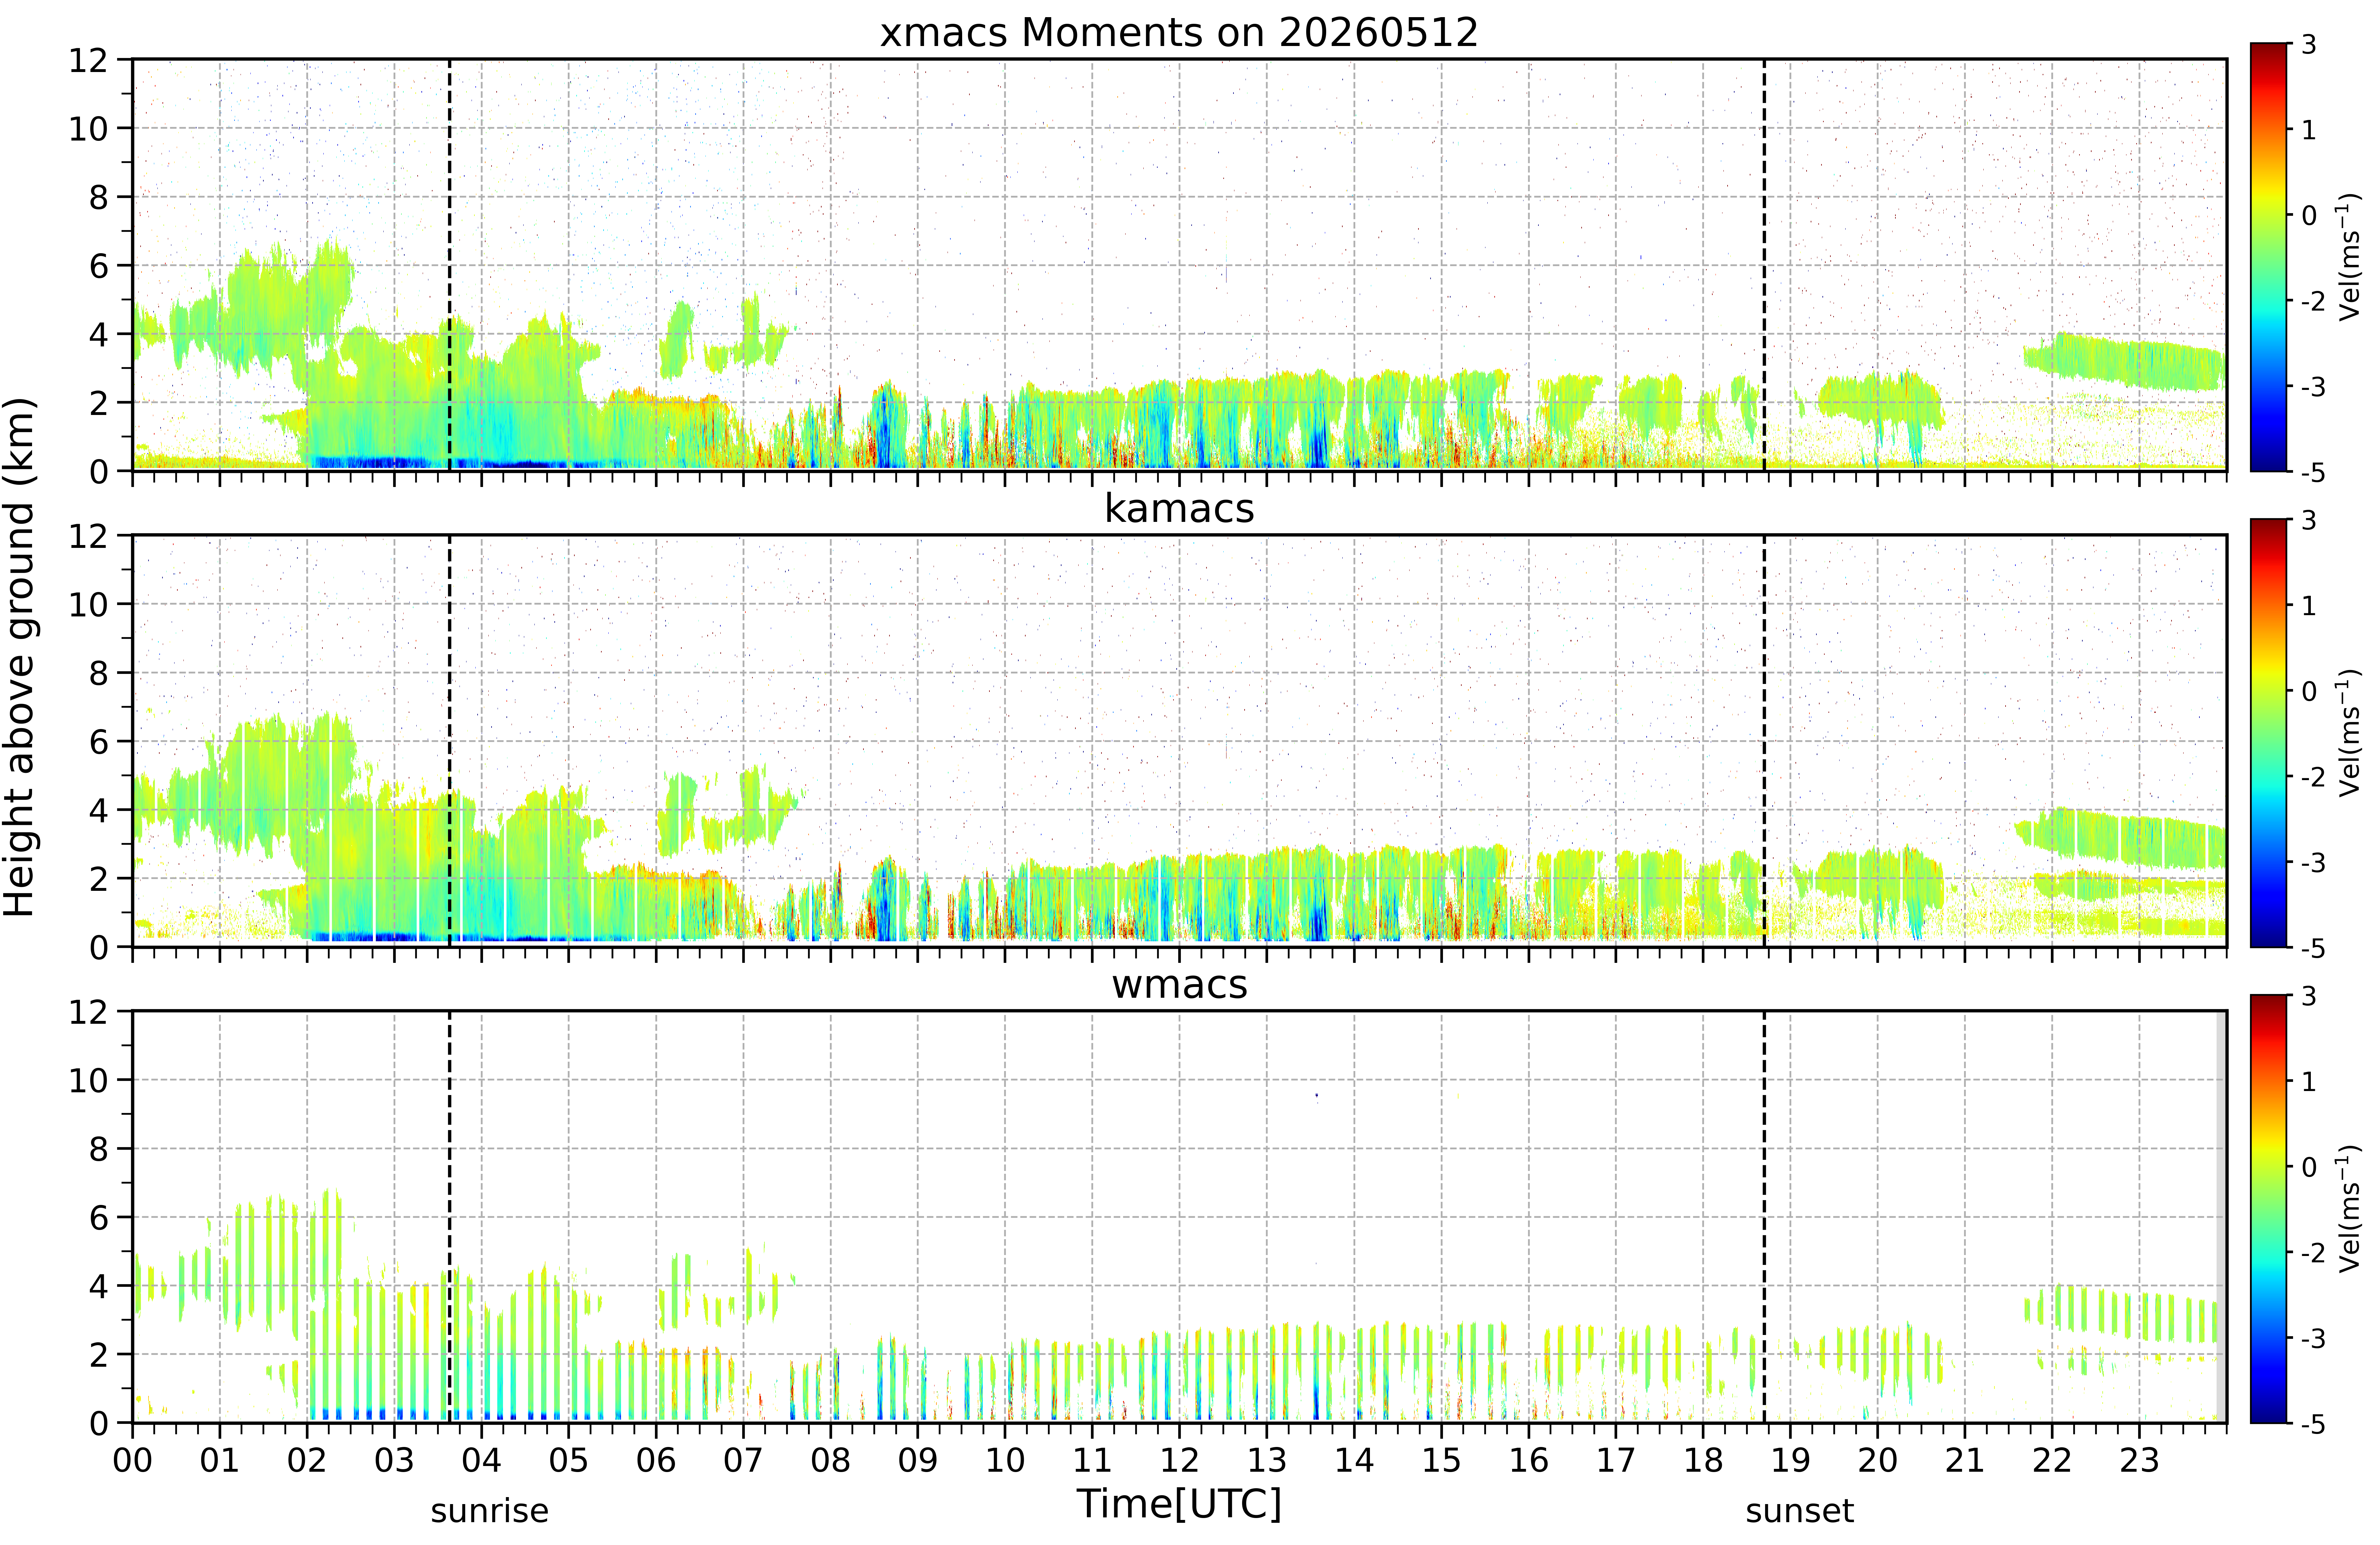Viewport: 2380px width, 1545px height.
Task: Click the "Vel(ms⁻¹)" label beside the kamacs colorbar
Action: [2349, 733]
